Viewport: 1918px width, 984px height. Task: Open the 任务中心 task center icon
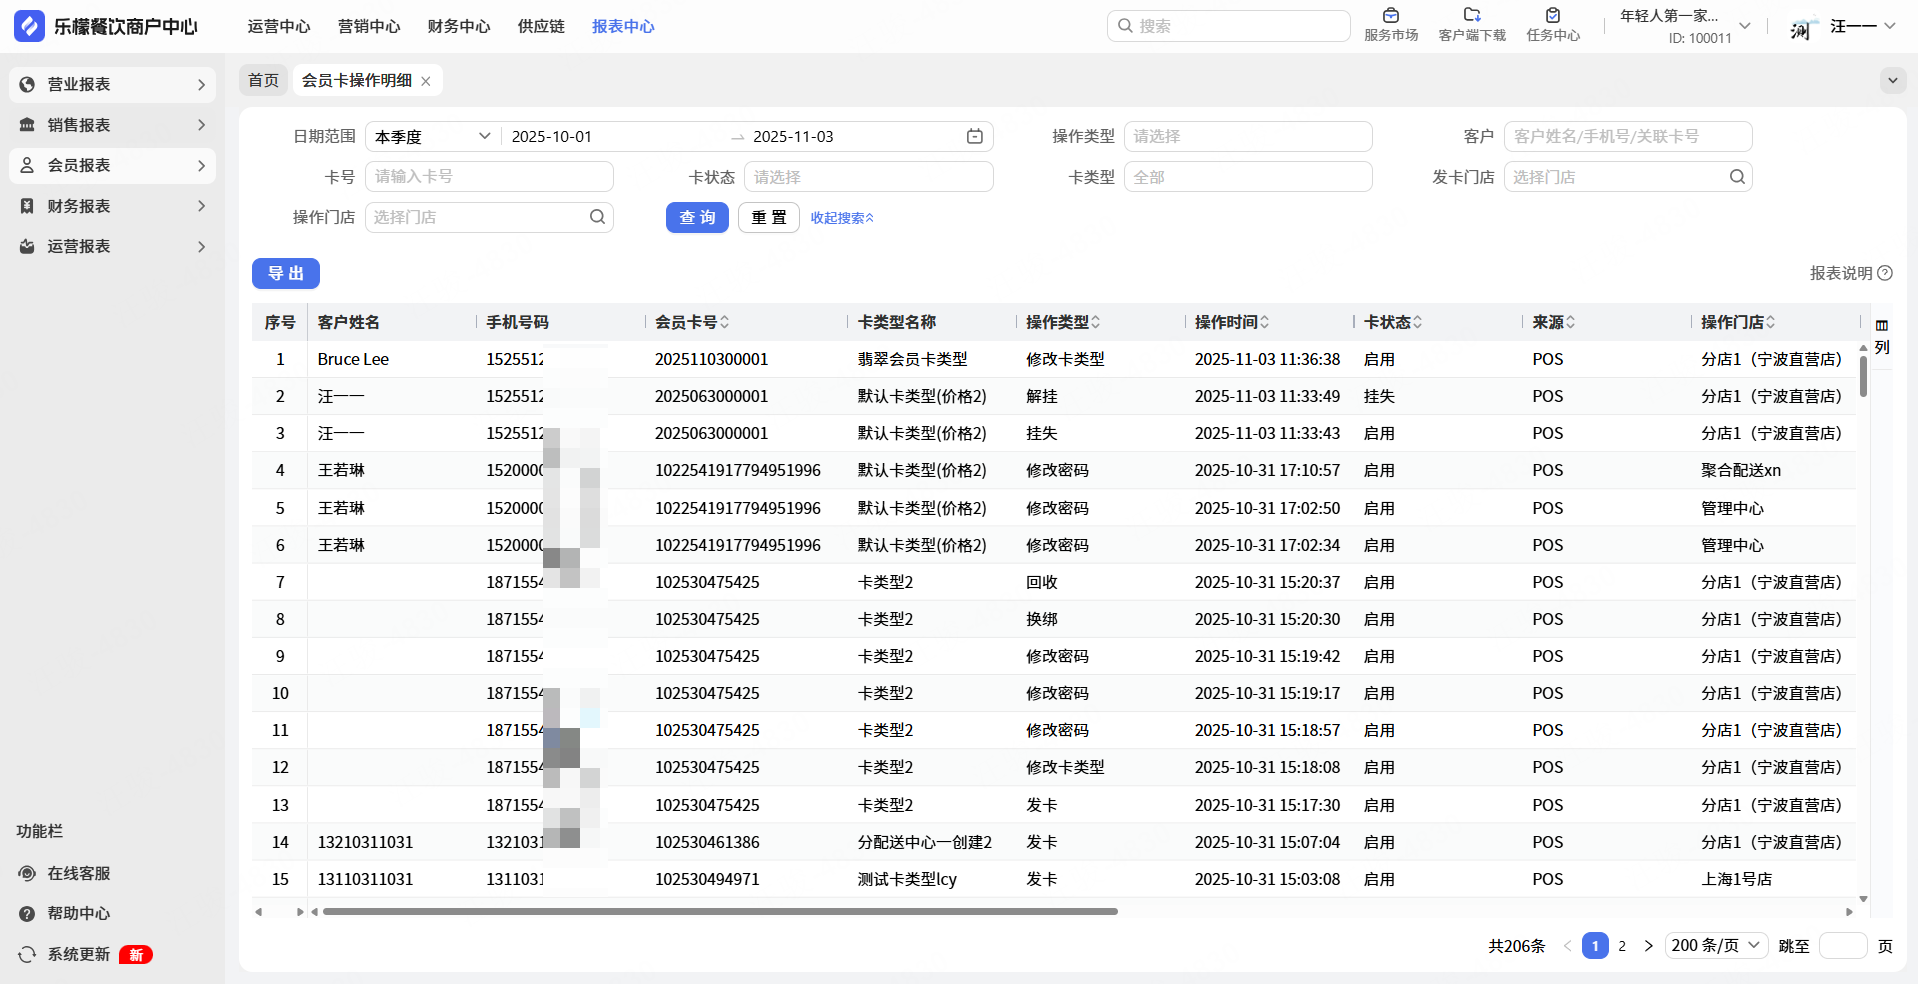point(1552,16)
